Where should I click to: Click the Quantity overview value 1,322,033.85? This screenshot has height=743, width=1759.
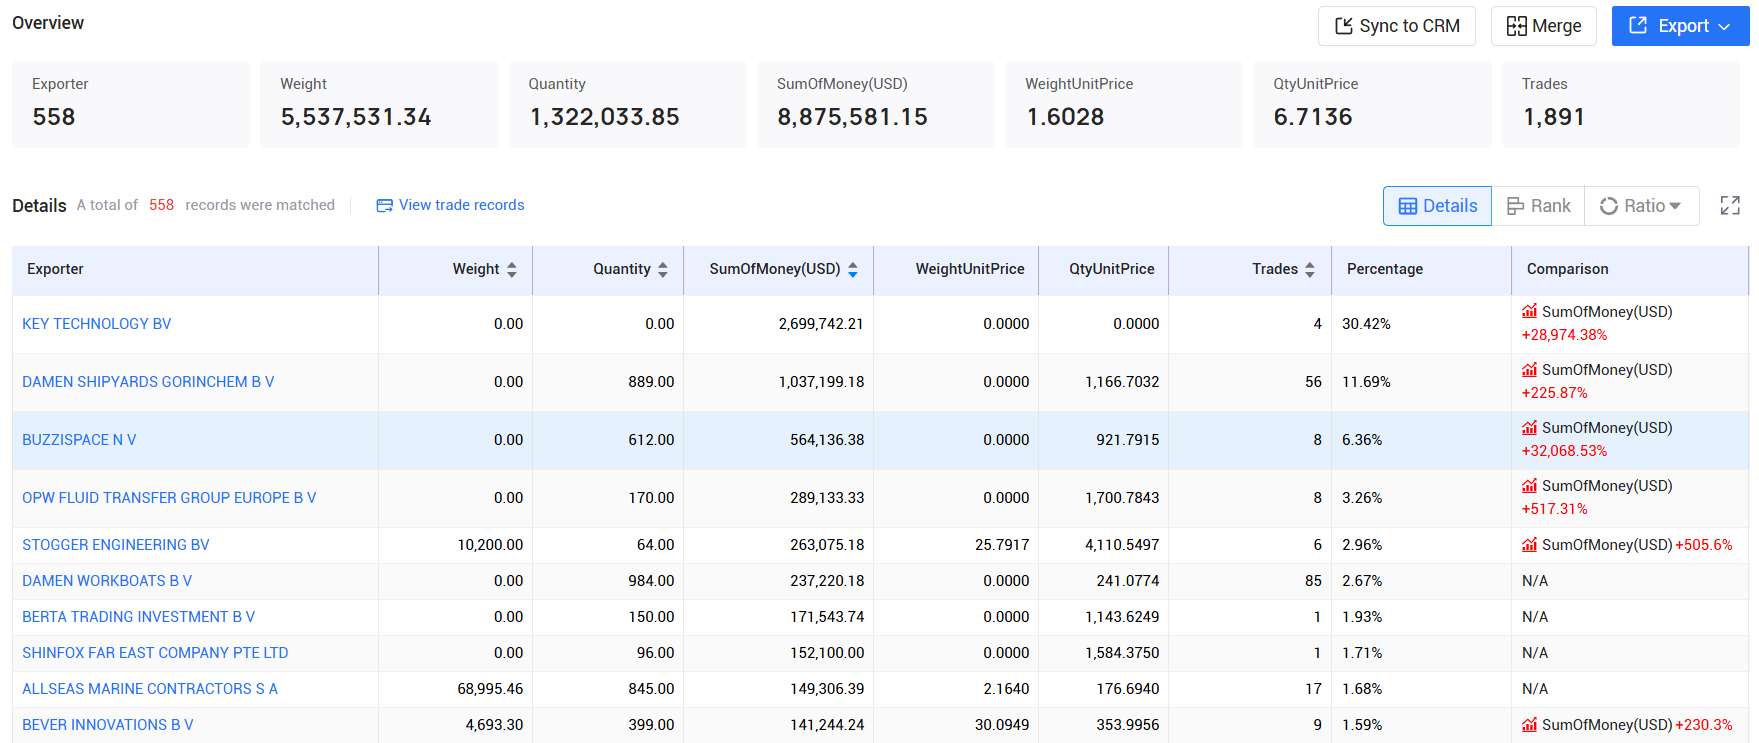(x=604, y=117)
